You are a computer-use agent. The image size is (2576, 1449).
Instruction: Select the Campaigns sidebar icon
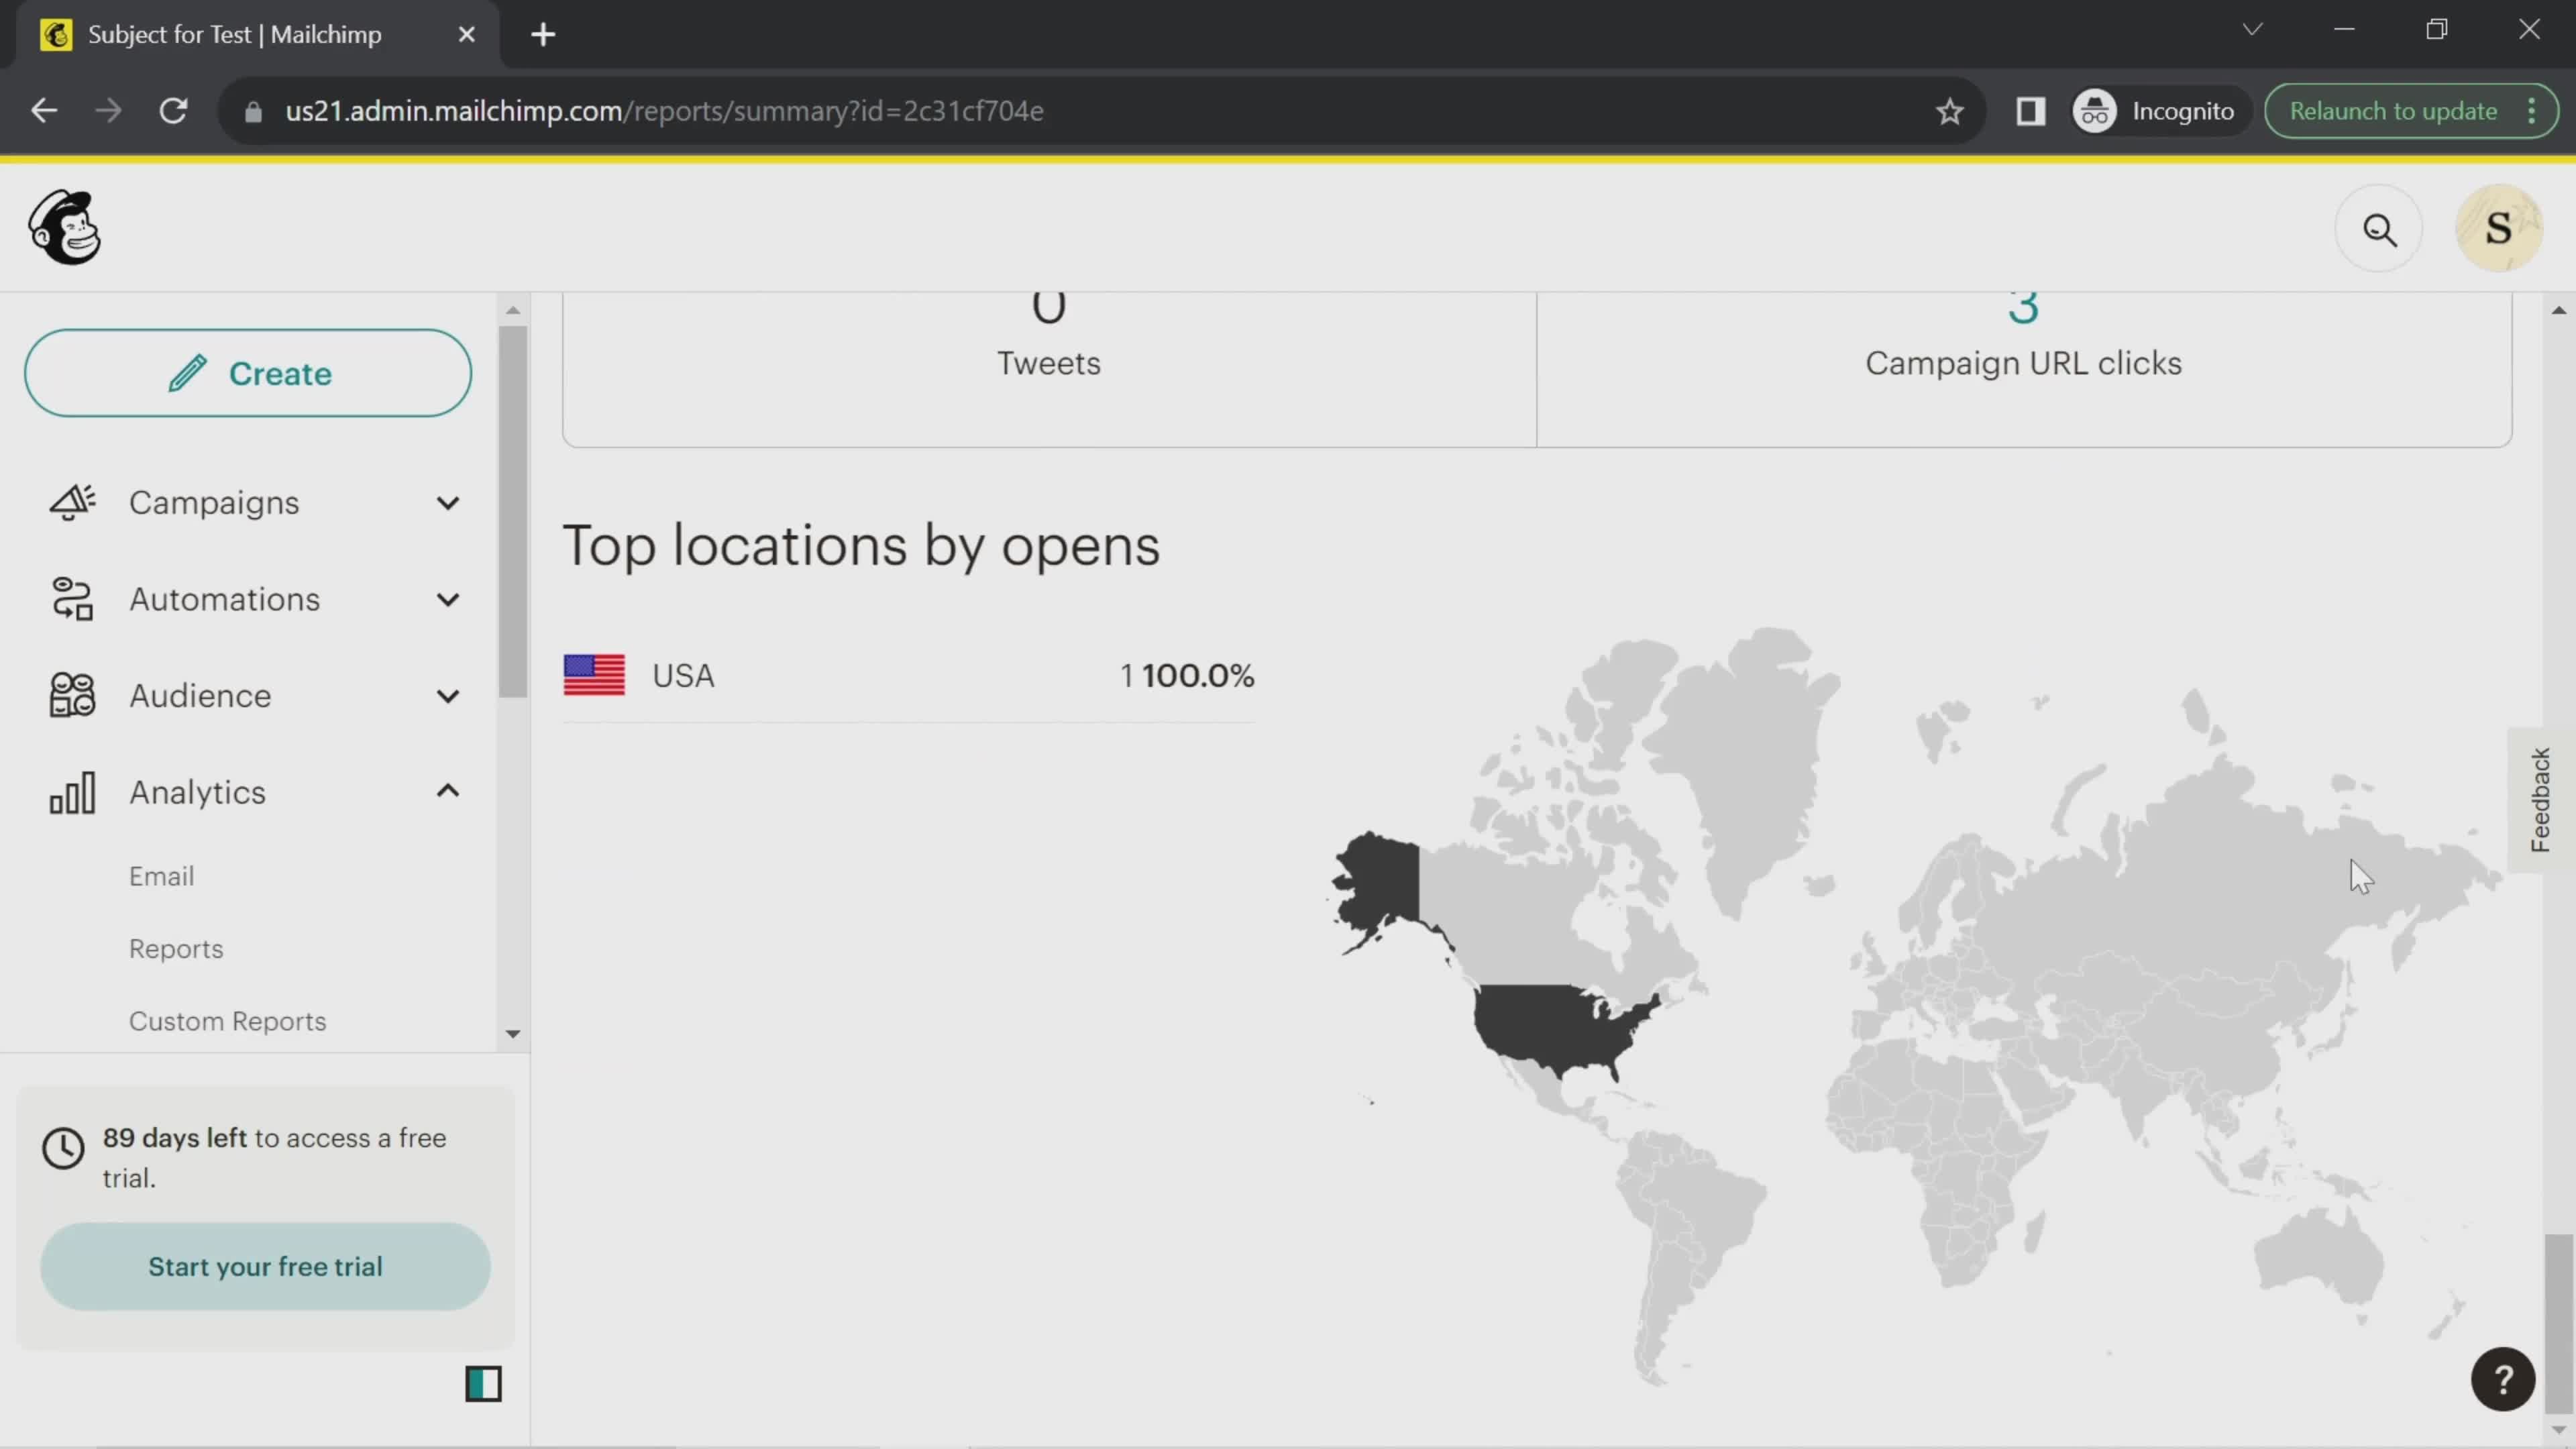[72, 502]
